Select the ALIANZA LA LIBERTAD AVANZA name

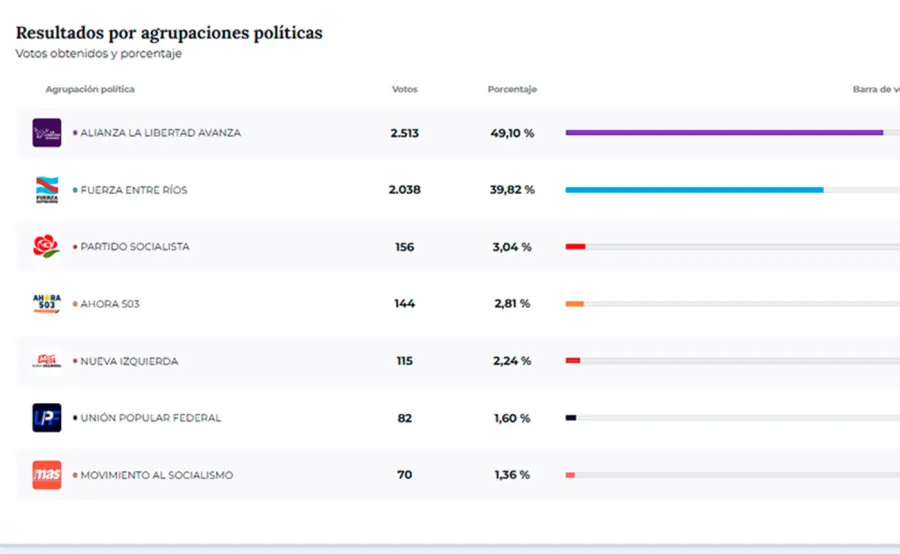[x=160, y=133]
